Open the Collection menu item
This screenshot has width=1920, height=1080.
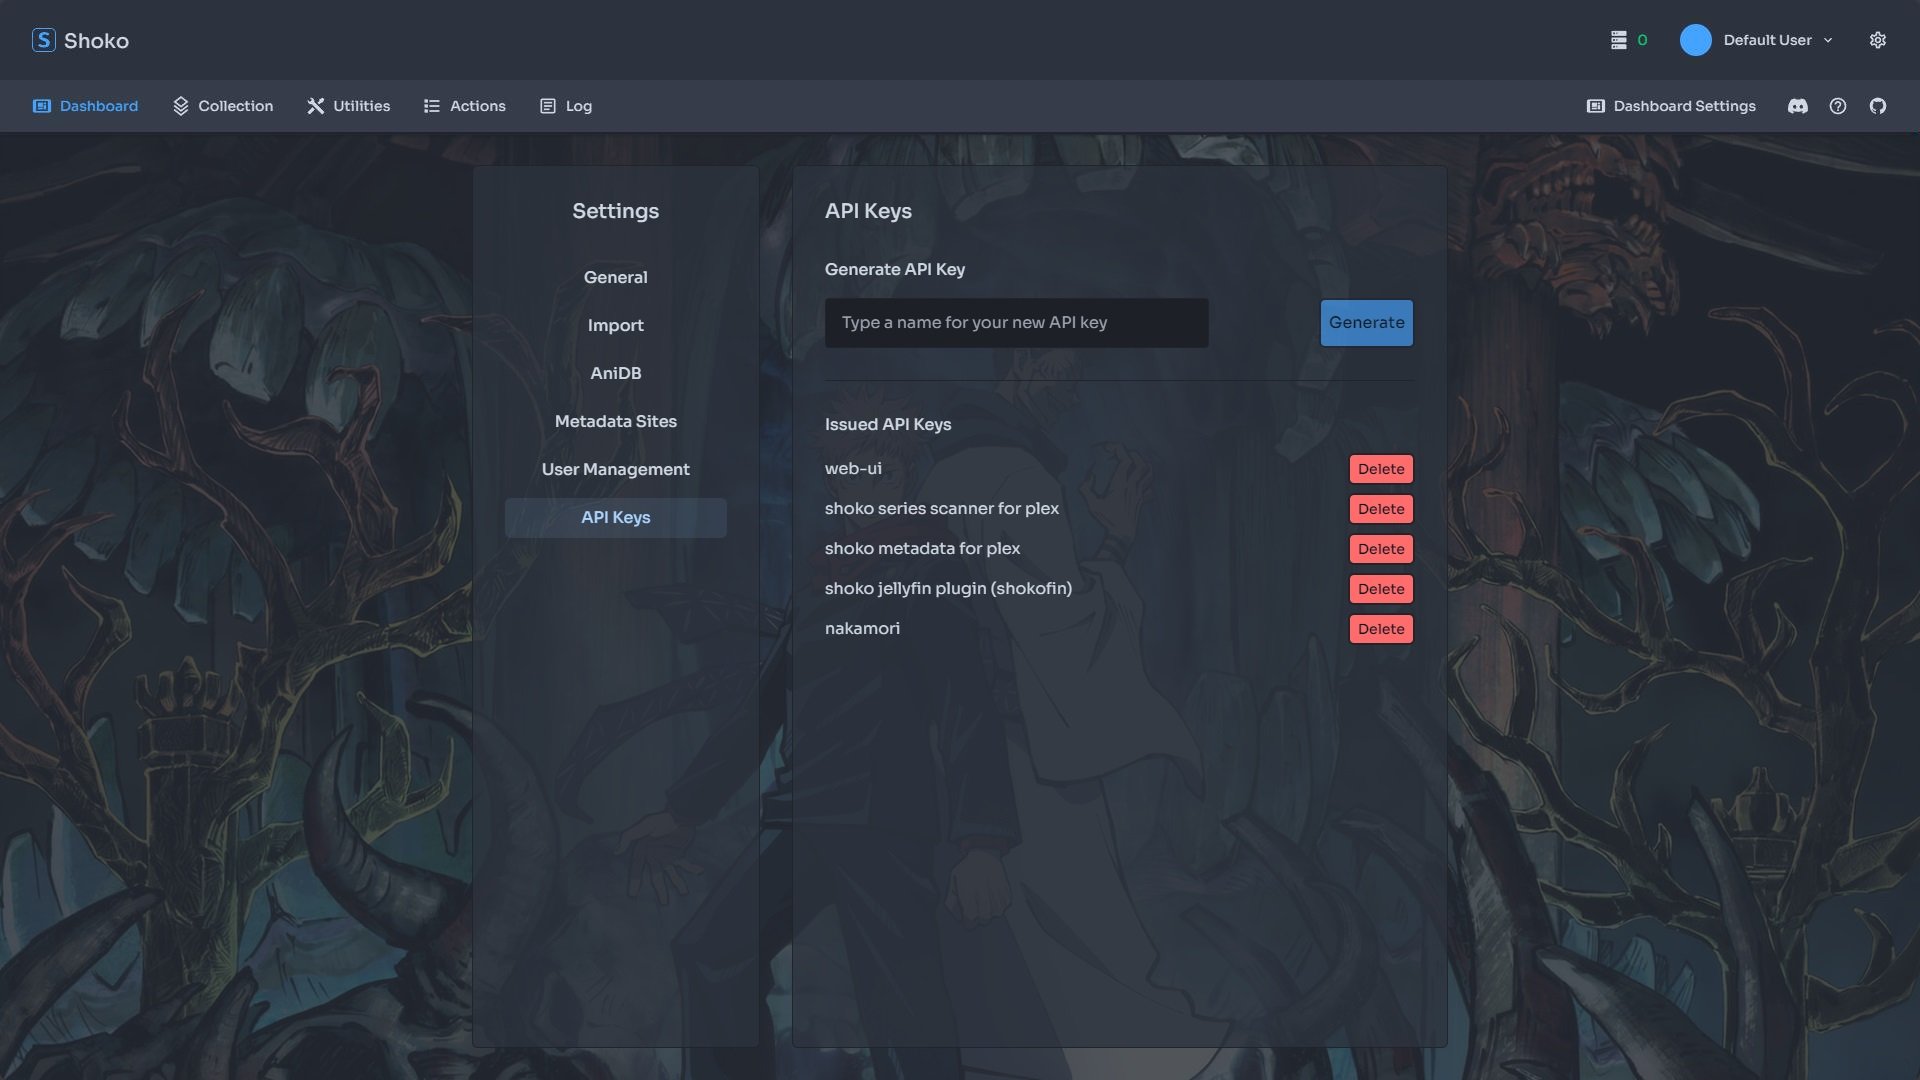pyautogui.click(x=235, y=106)
